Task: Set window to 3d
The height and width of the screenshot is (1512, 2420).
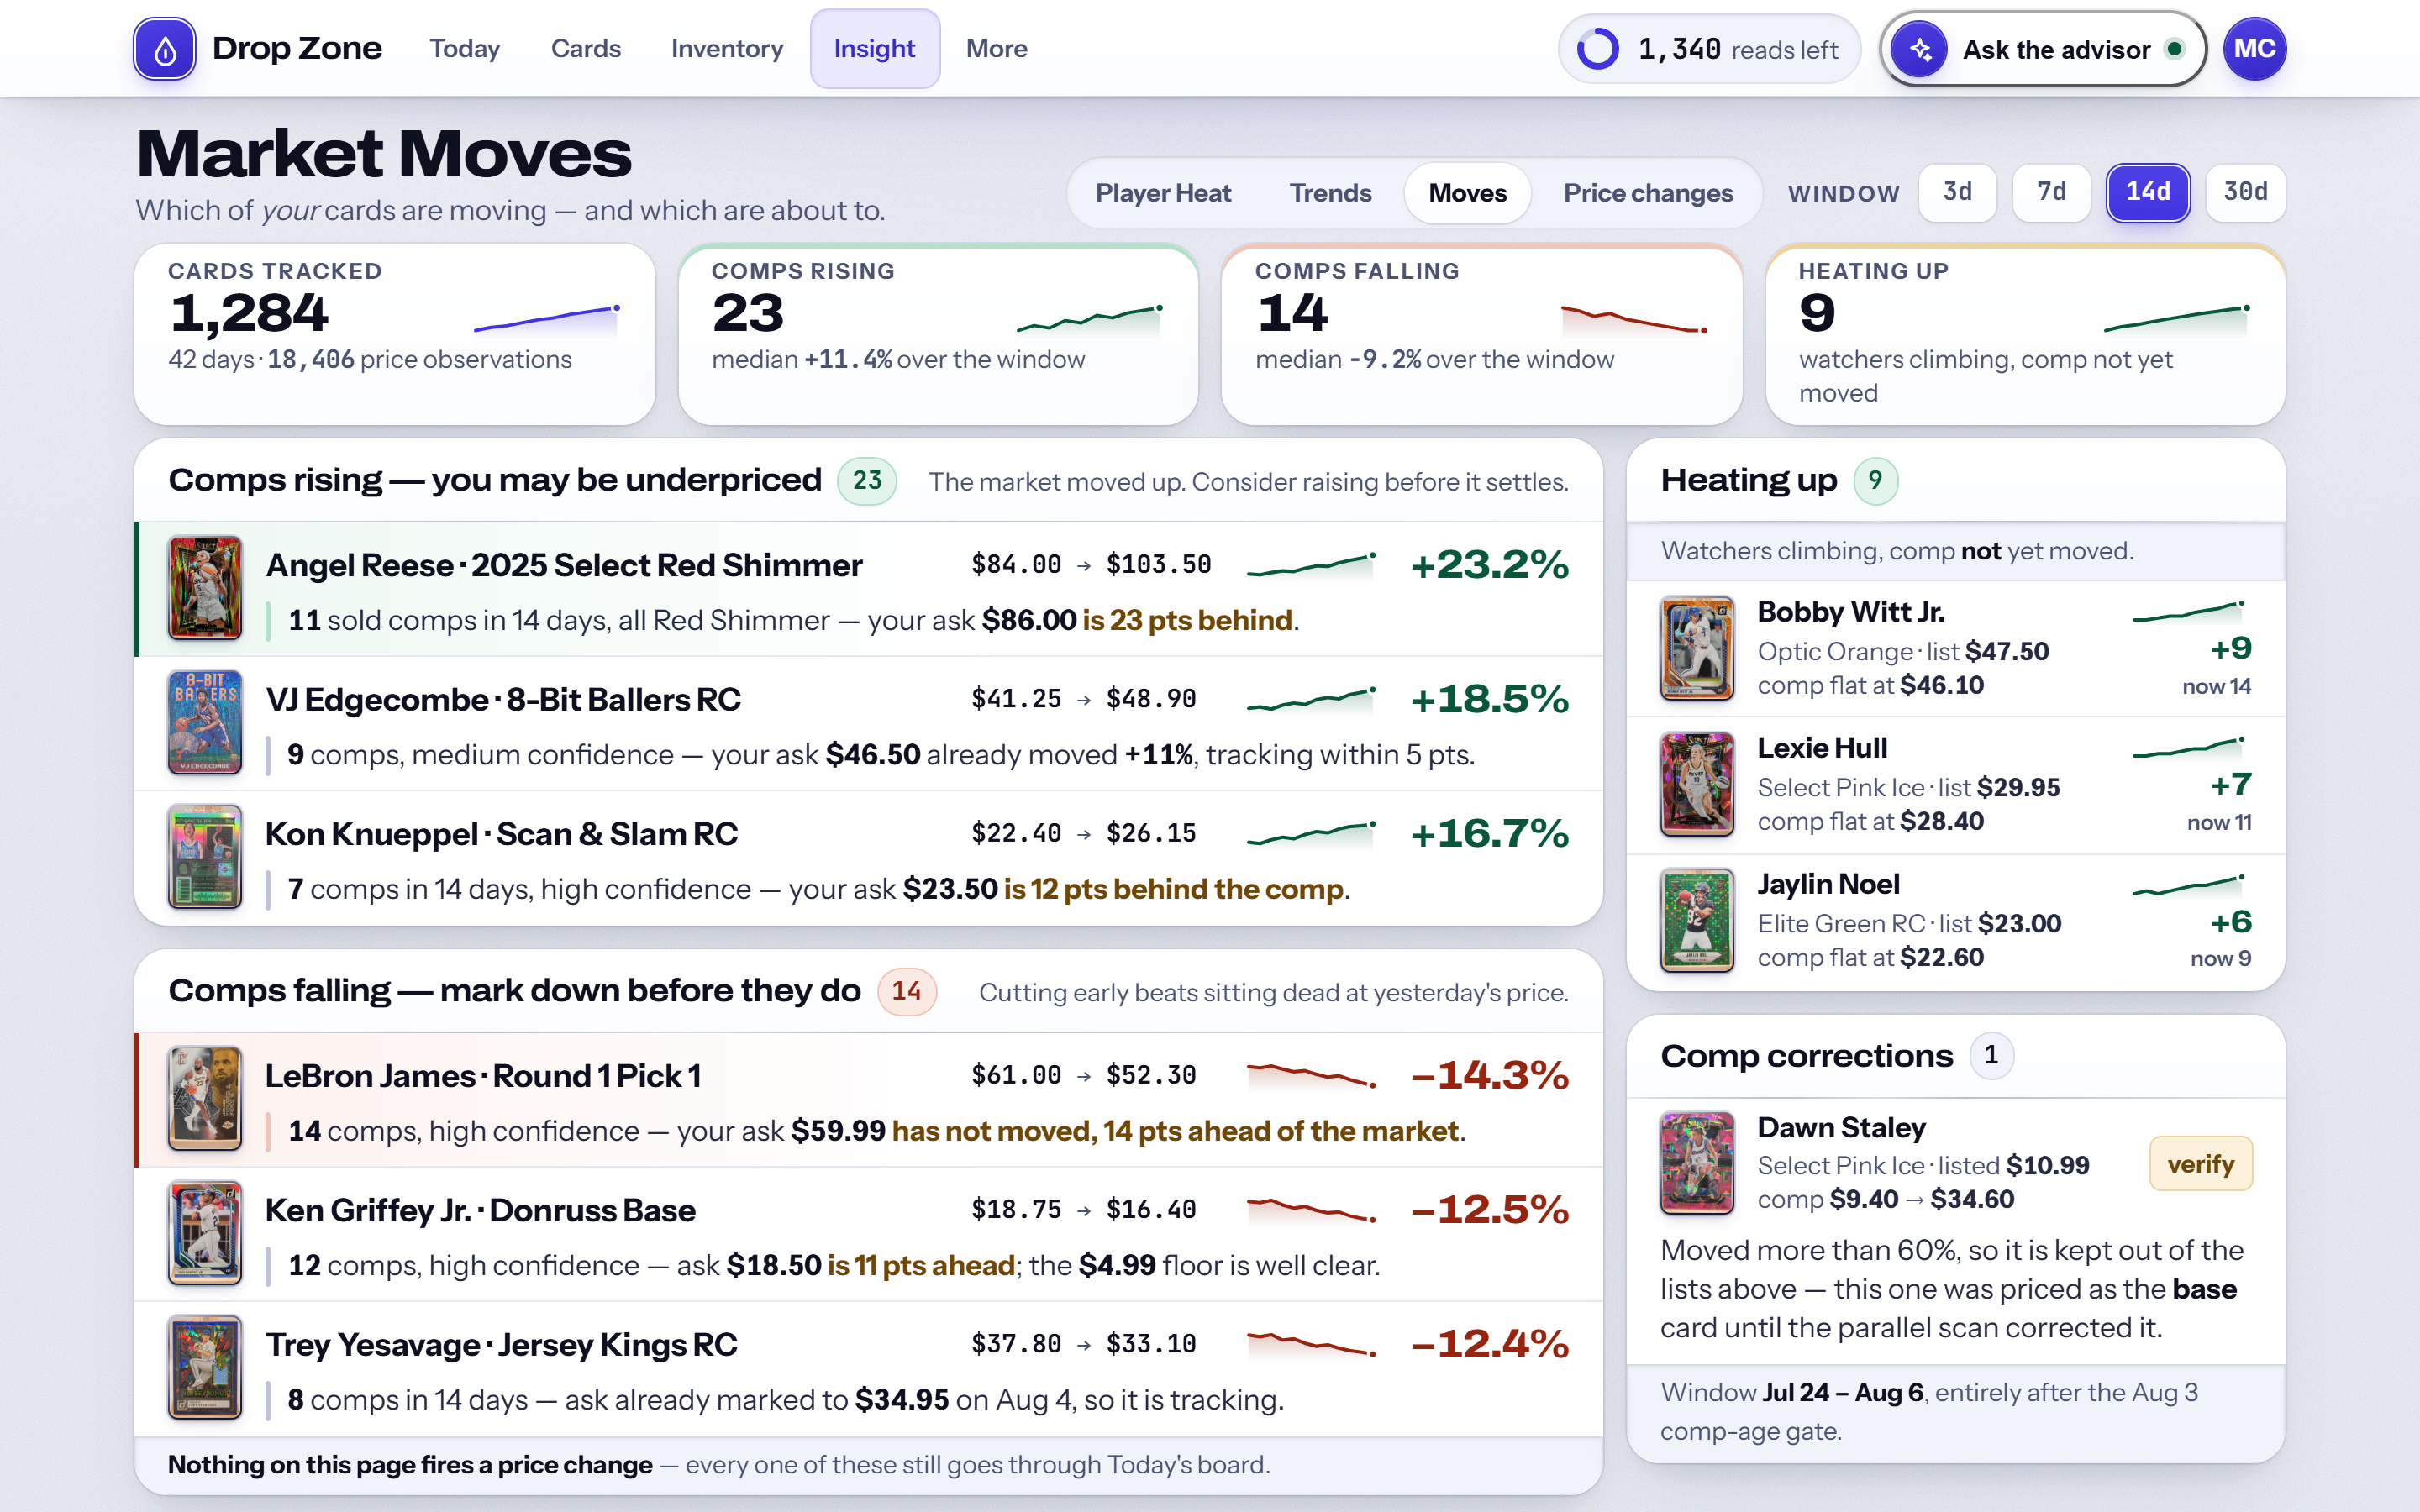Action: coord(1957,192)
